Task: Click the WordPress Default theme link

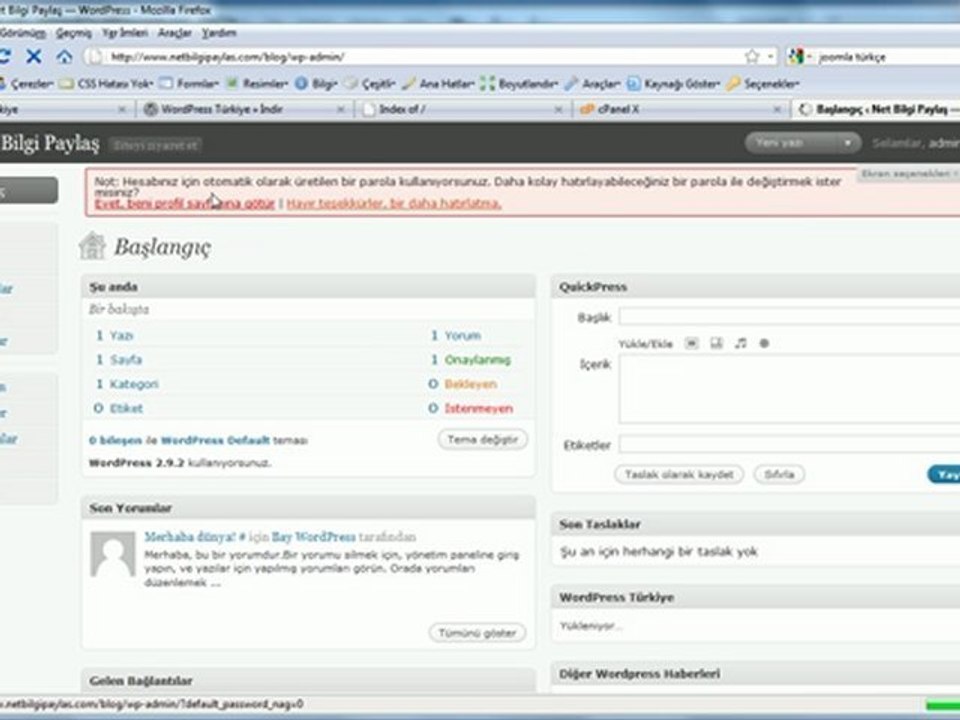Action: (x=215, y=440)
